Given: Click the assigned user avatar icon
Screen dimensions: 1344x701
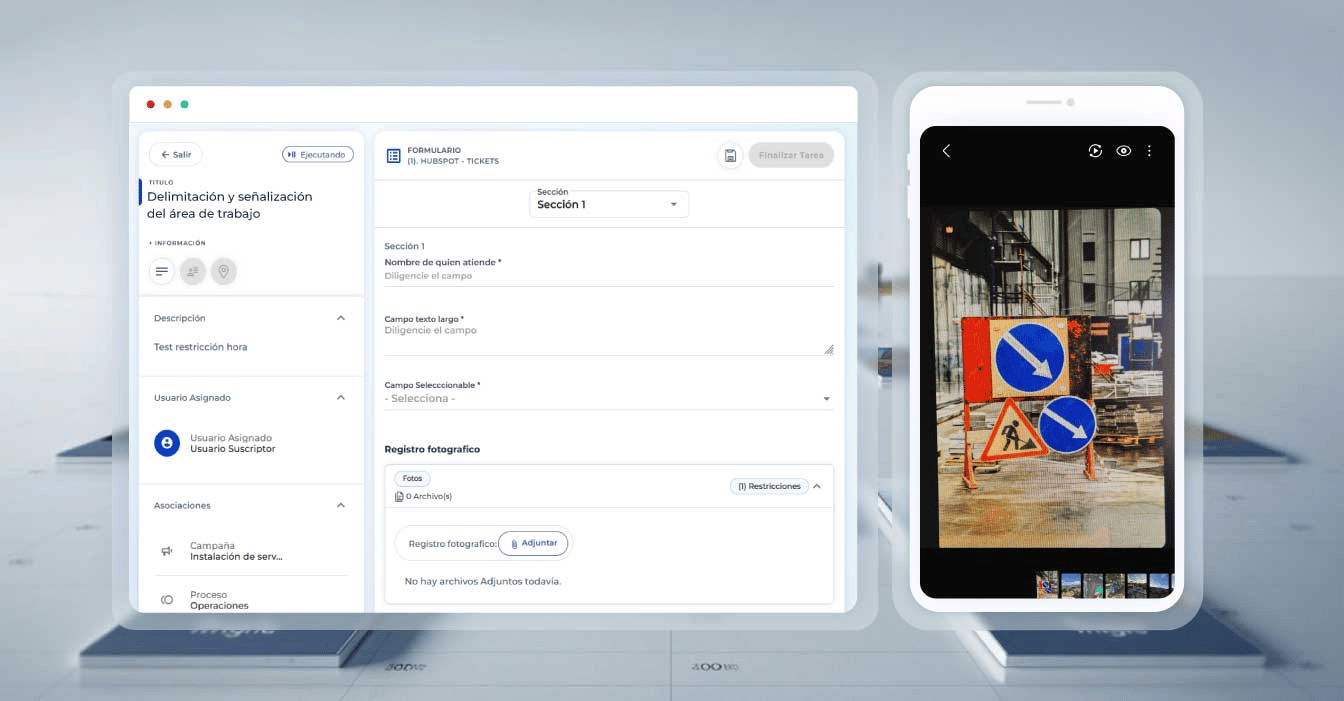Looking at the screenshot, I should pos(167,444).
